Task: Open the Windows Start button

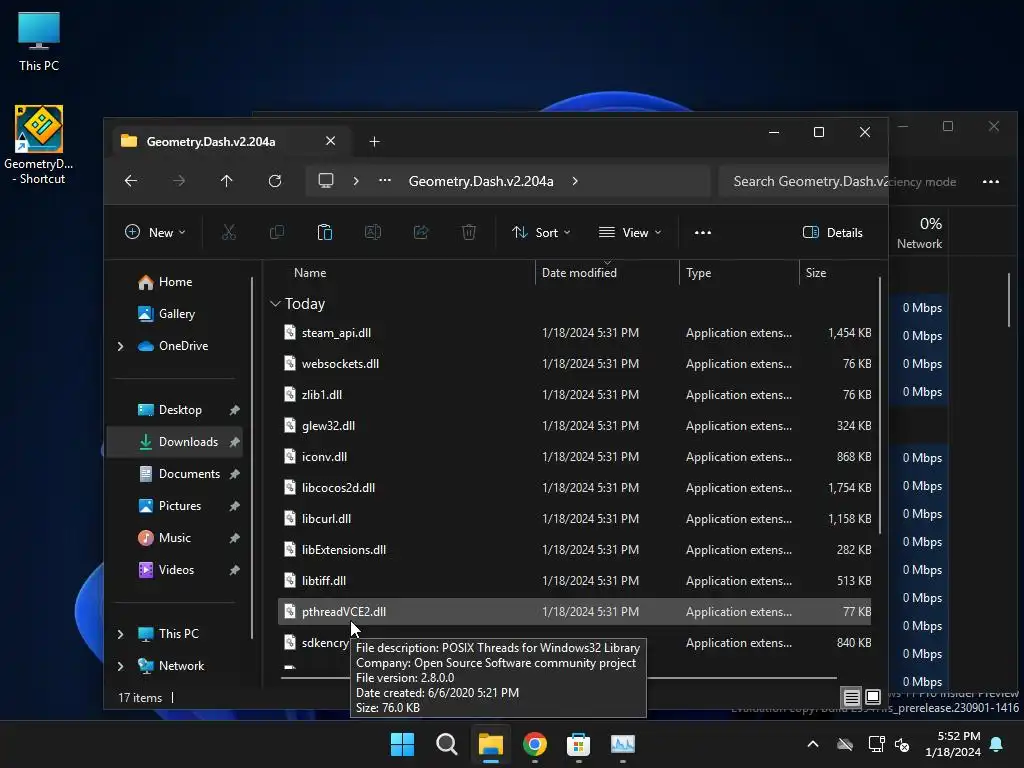Action: pos(402,744)
